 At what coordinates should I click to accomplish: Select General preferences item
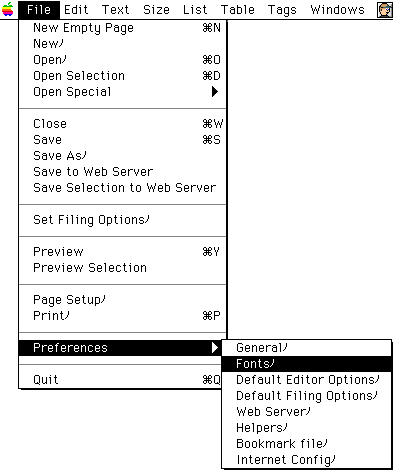(306, 348)
